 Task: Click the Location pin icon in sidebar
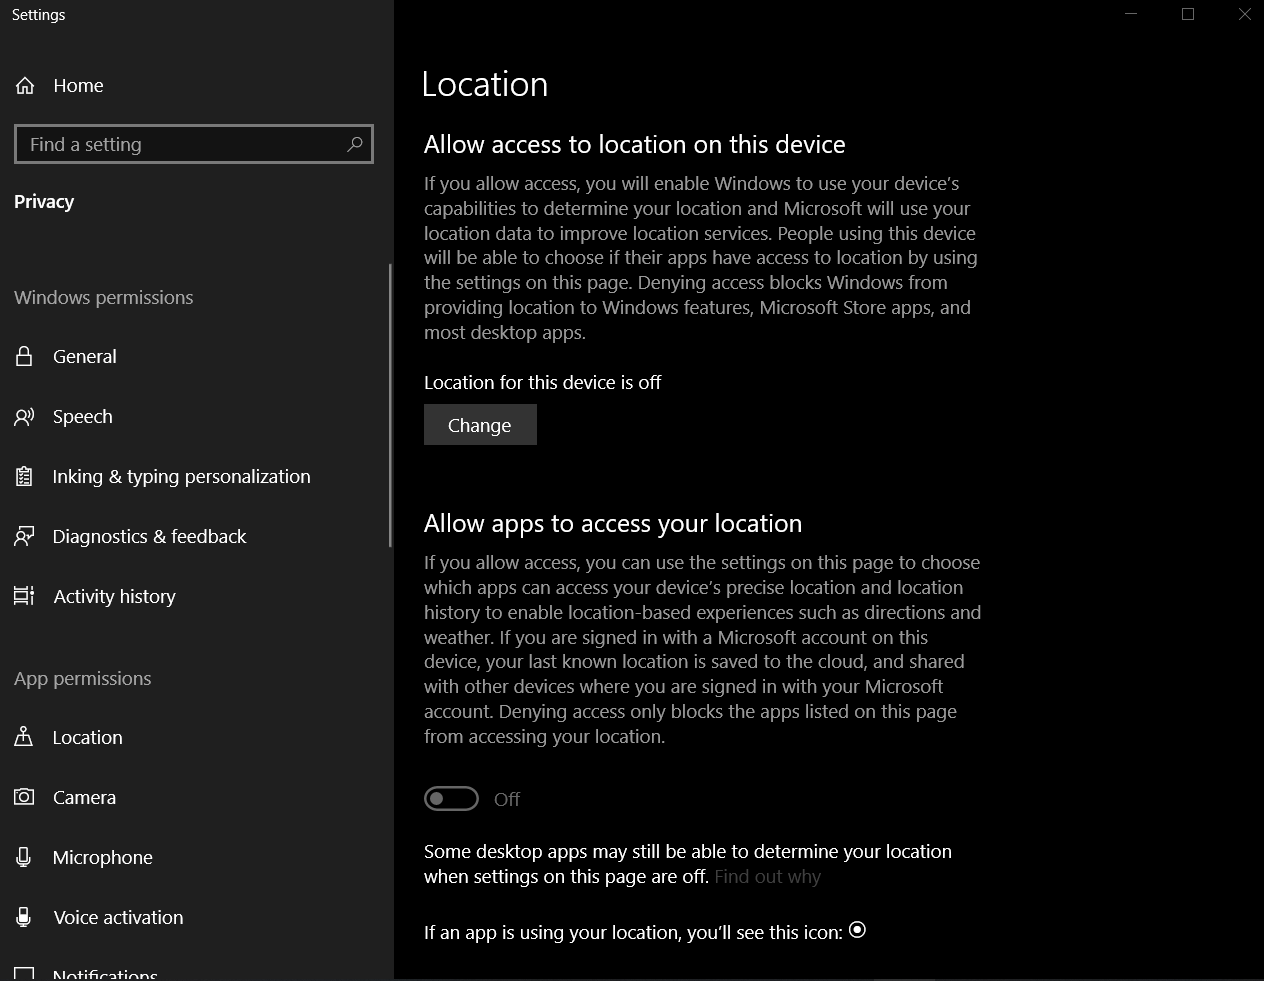click(24, 737)
